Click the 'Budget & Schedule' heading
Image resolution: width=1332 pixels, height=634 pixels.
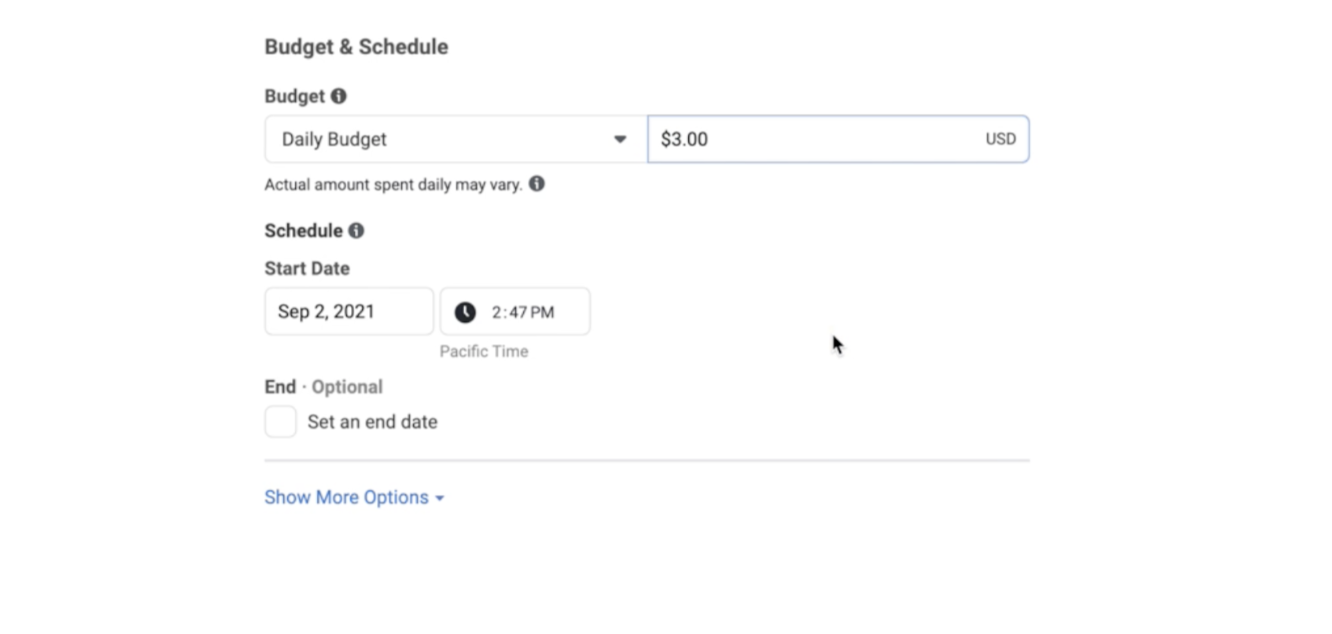pos(356,47)
